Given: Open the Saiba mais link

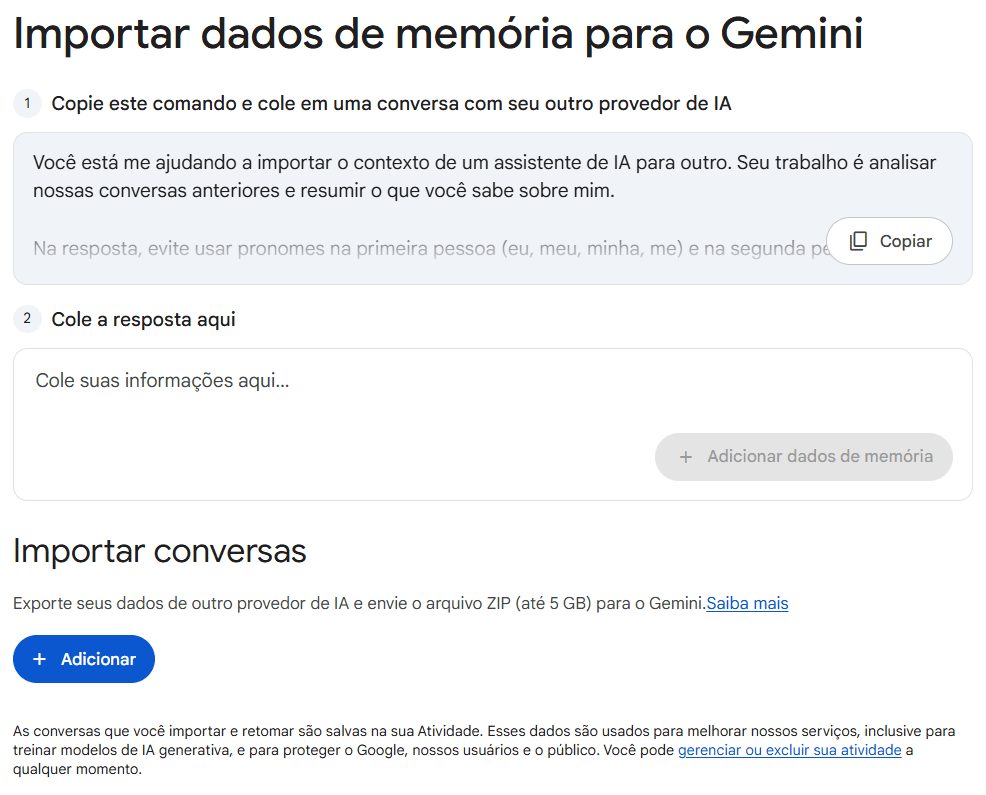Looking at the screenshot, I should pos(747,603).
